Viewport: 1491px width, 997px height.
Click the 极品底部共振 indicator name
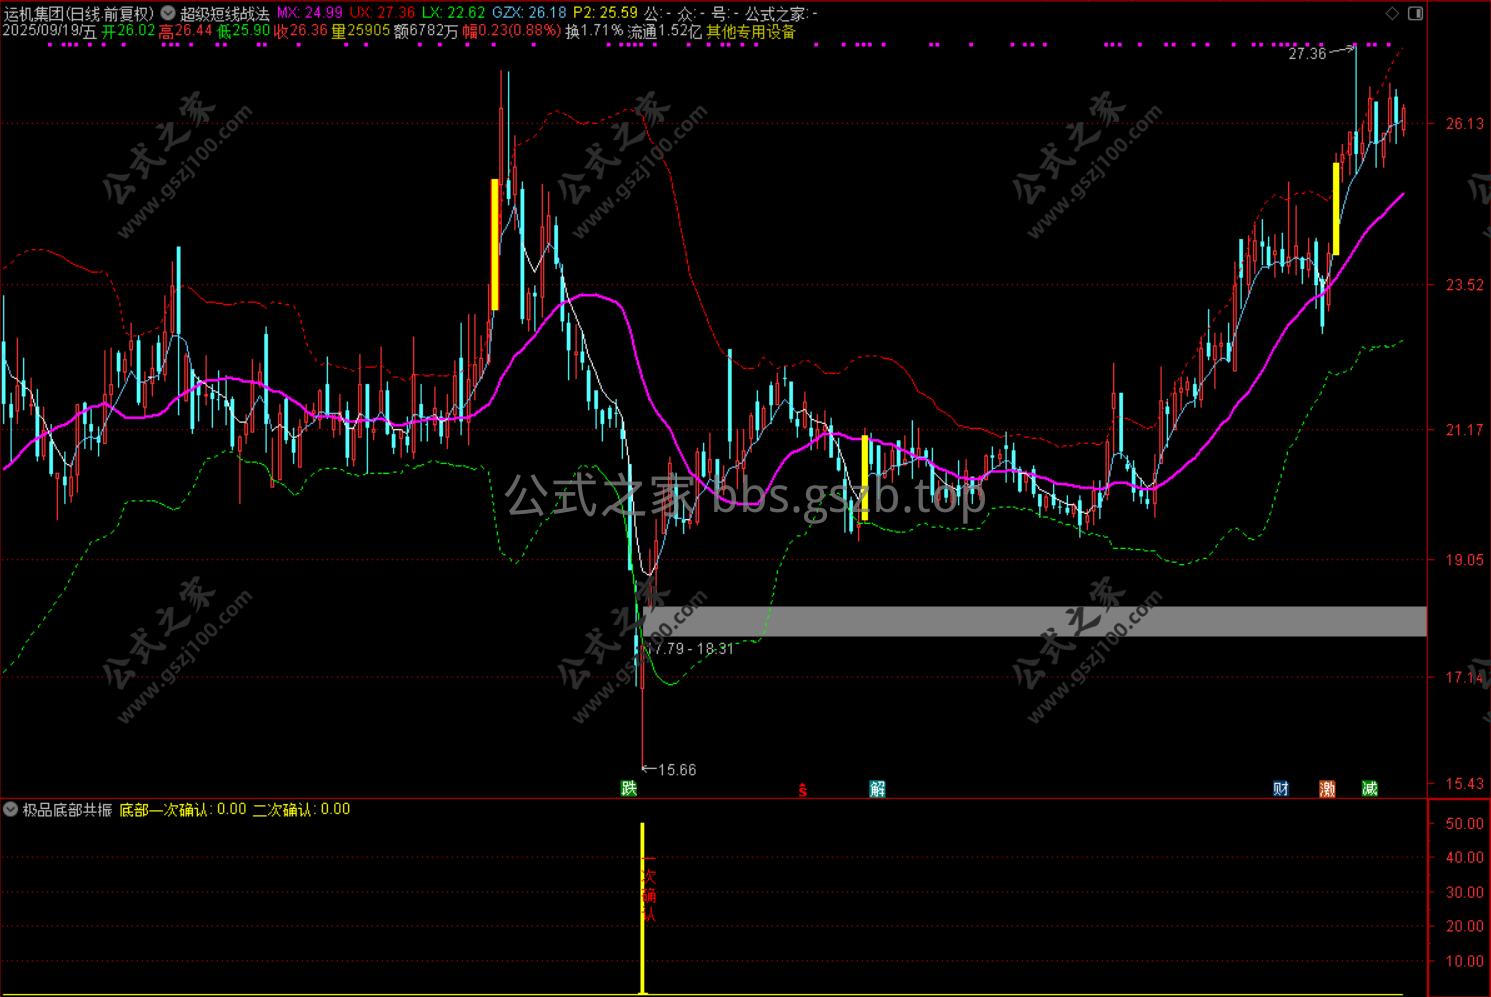click(x=67, y=810)
